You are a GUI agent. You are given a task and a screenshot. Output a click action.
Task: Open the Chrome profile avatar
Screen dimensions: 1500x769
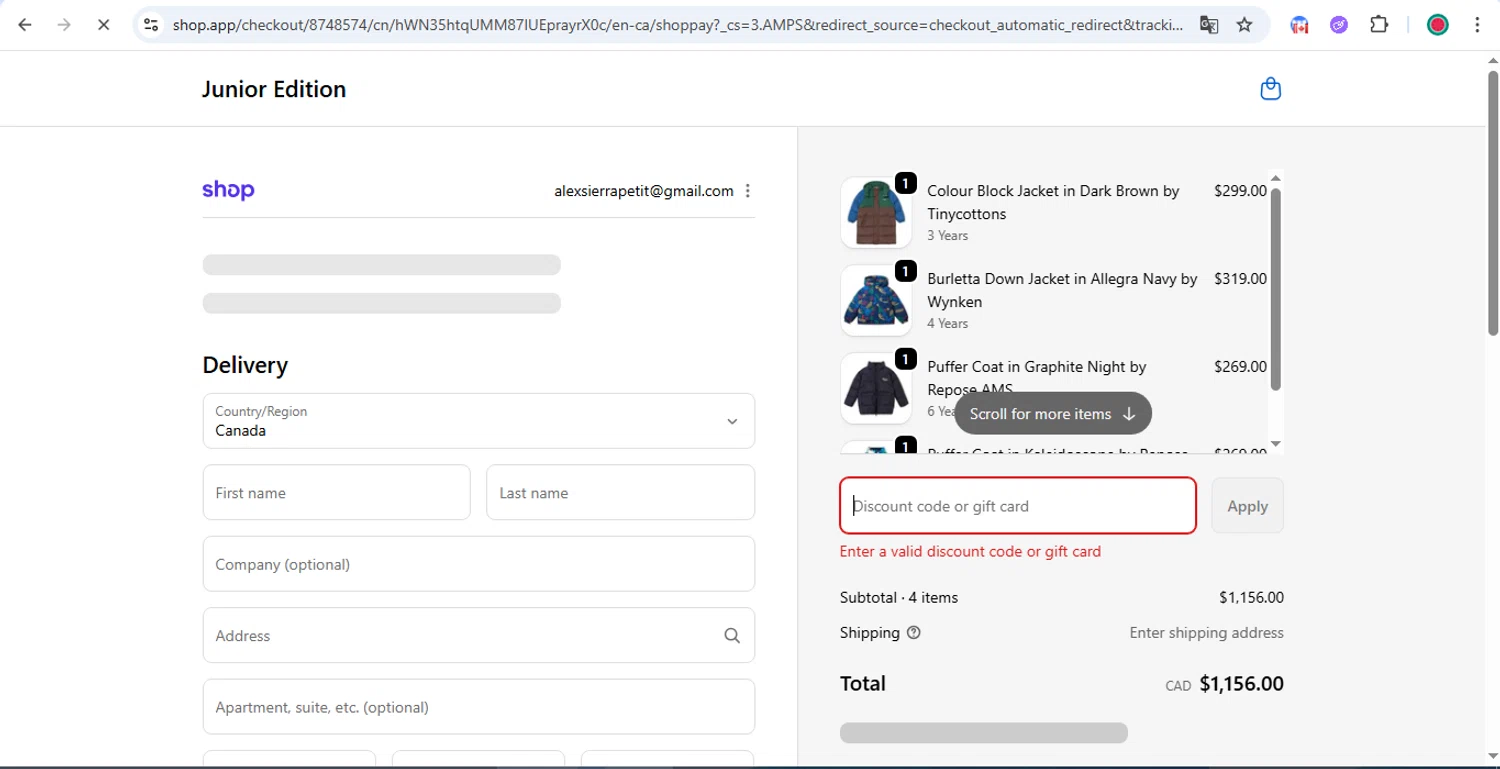point(1437,25)
